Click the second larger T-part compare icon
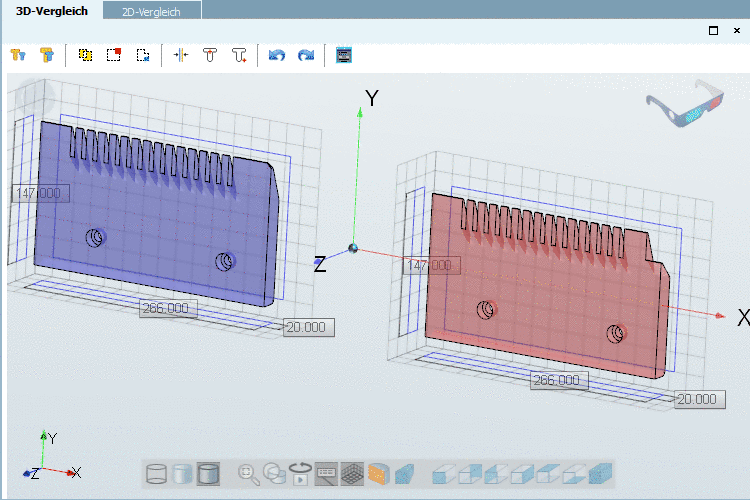Screen dimensions: 750x500 (47, 56)
